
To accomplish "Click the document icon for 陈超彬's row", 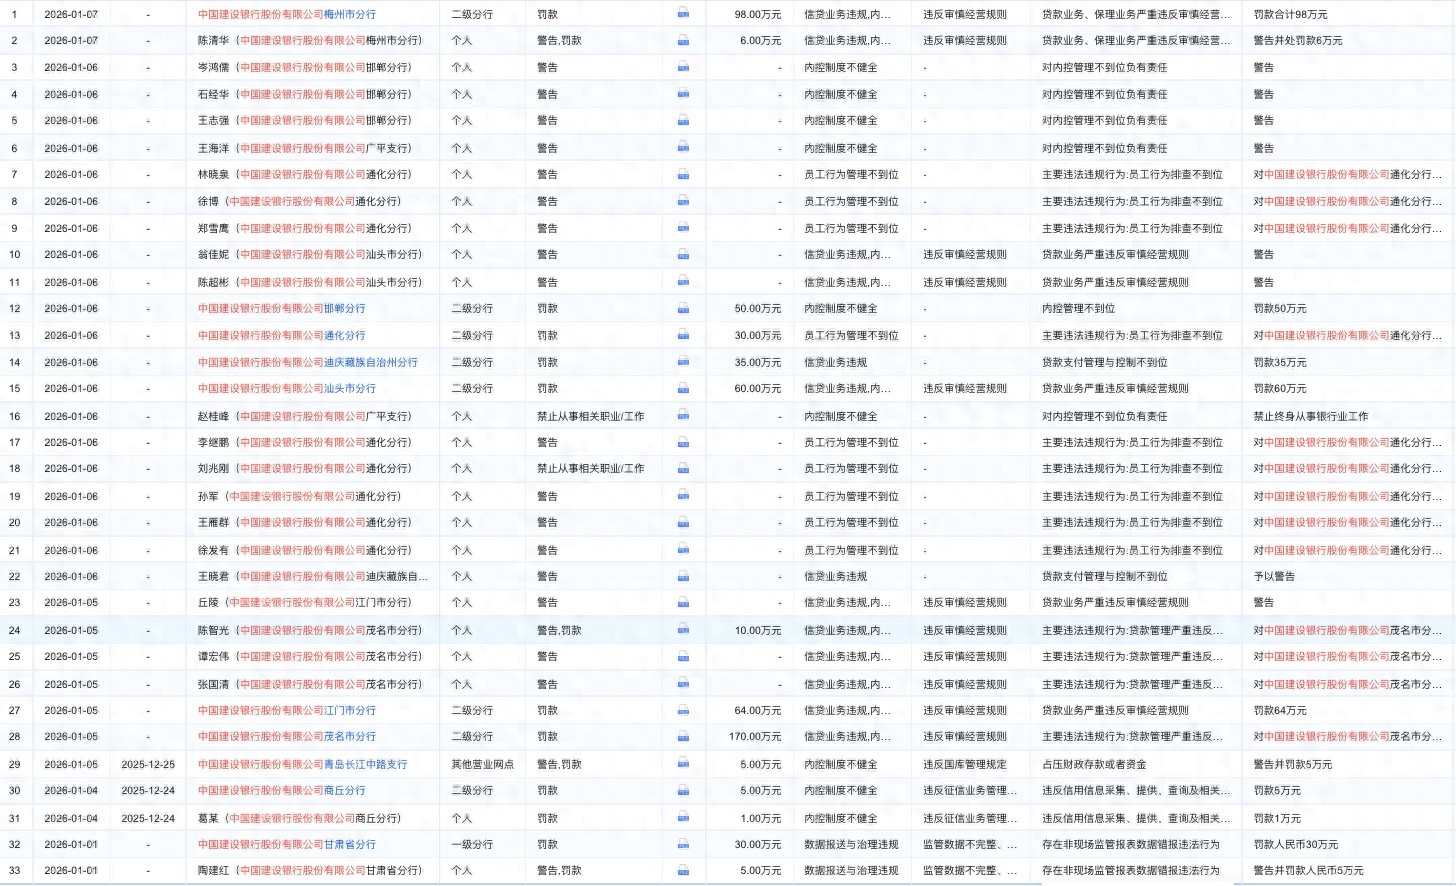I will (x=683, y=282).
